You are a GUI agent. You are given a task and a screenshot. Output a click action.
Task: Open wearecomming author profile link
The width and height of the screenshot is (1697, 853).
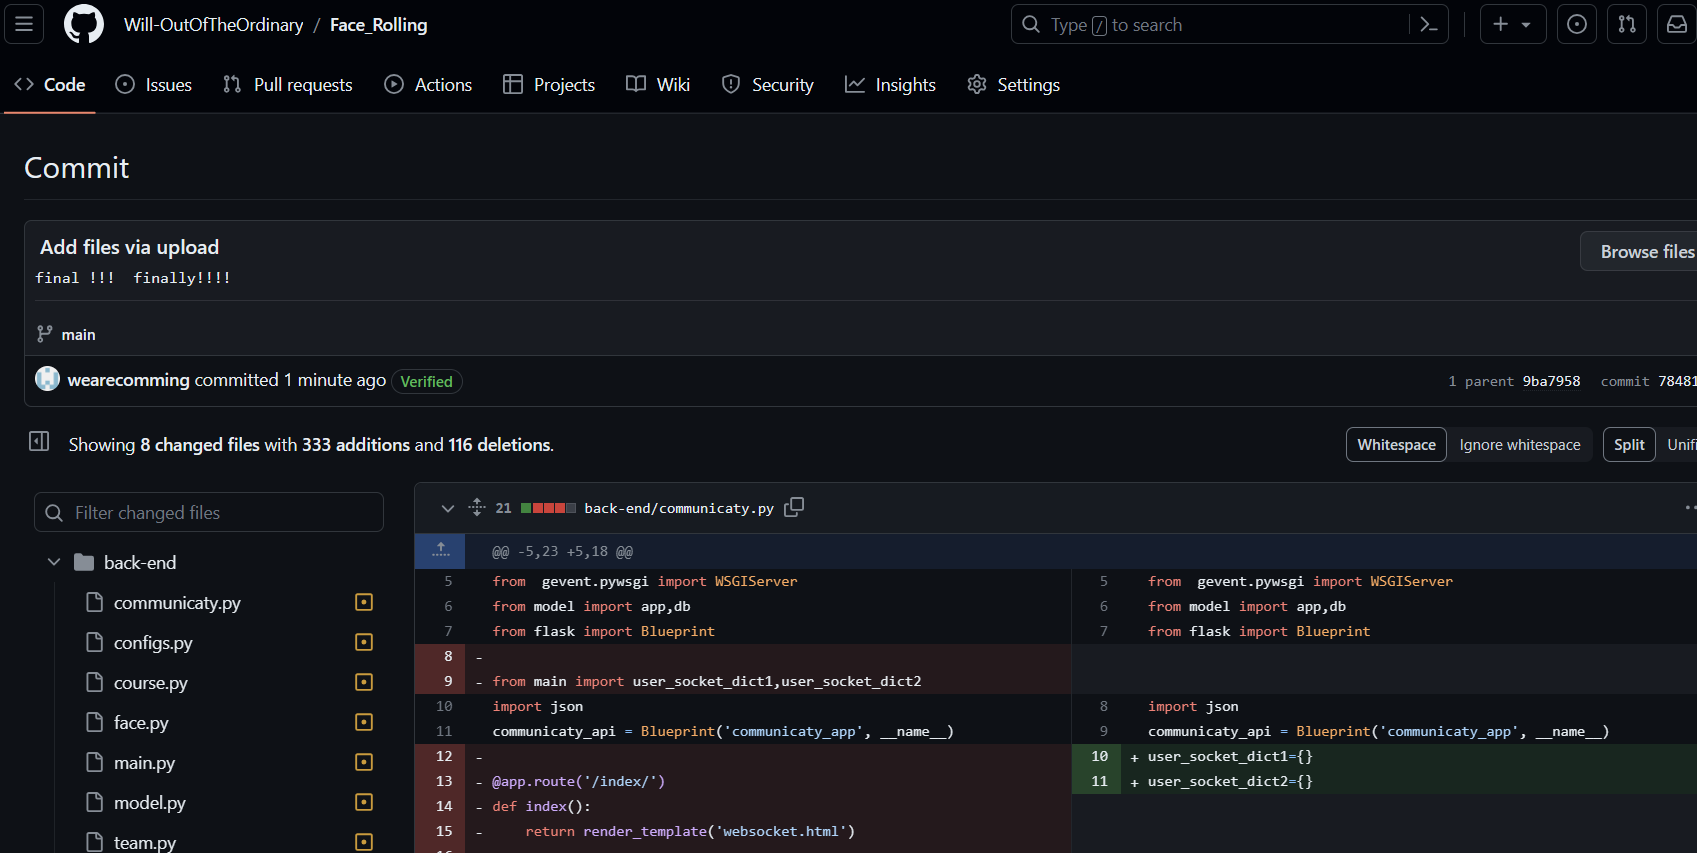[128, 380]
